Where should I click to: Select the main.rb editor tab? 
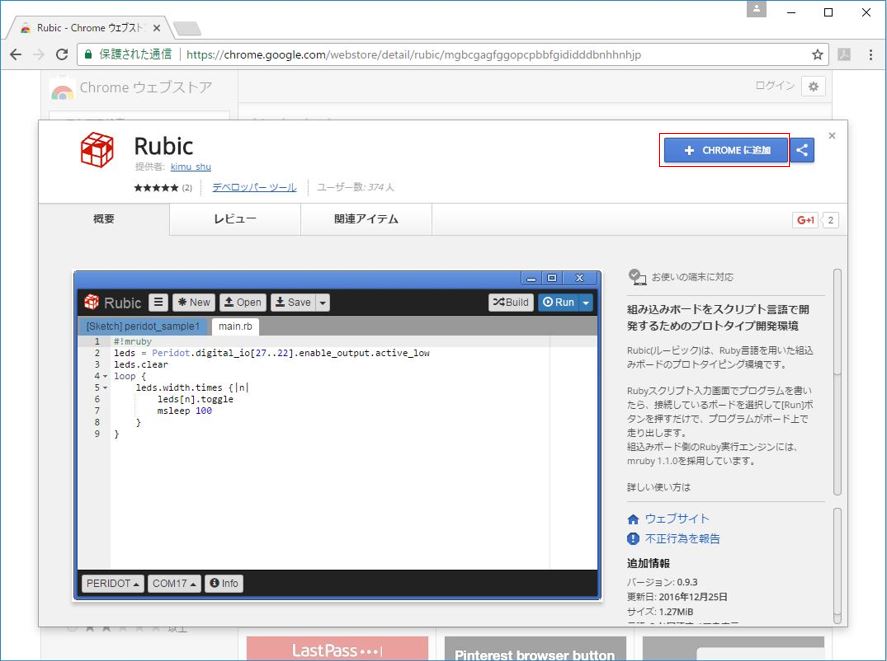coord(235,326)
